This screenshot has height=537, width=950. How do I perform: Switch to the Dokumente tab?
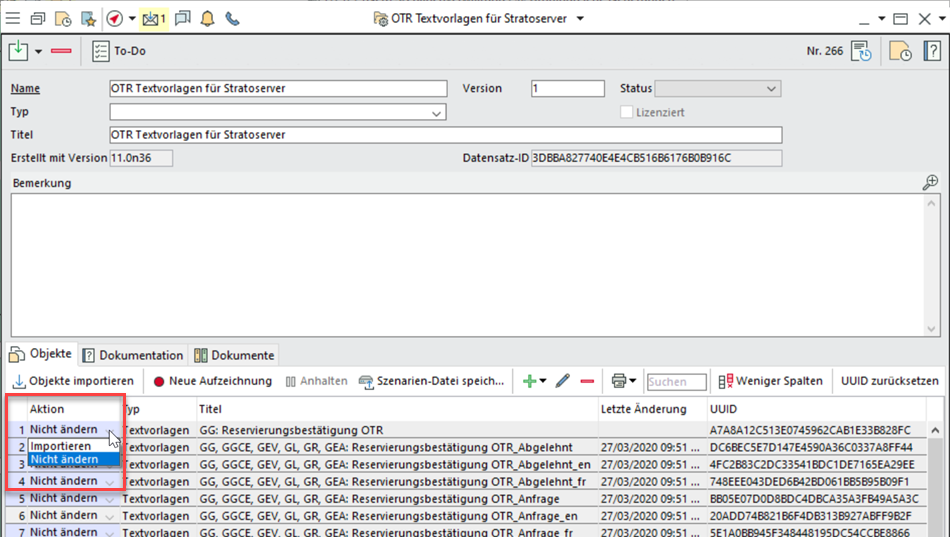233,355
